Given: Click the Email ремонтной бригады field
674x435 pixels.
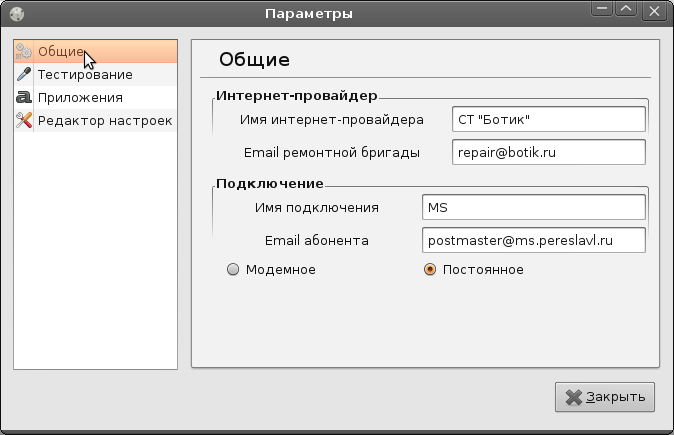Looking at the screenshot, I should click(x=548, y=152).
